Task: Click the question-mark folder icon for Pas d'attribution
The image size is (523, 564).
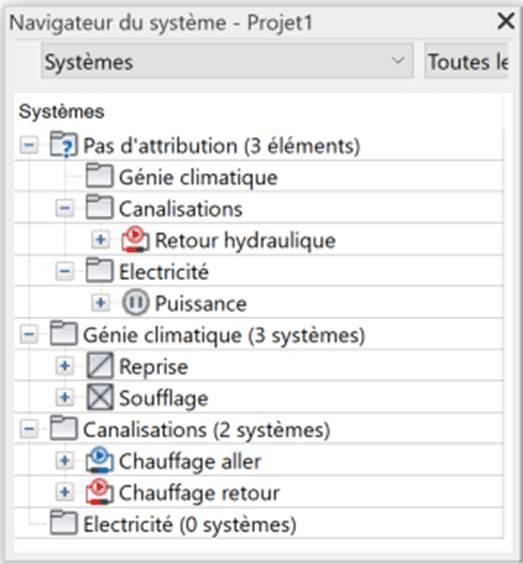Action: pos(64,145)
